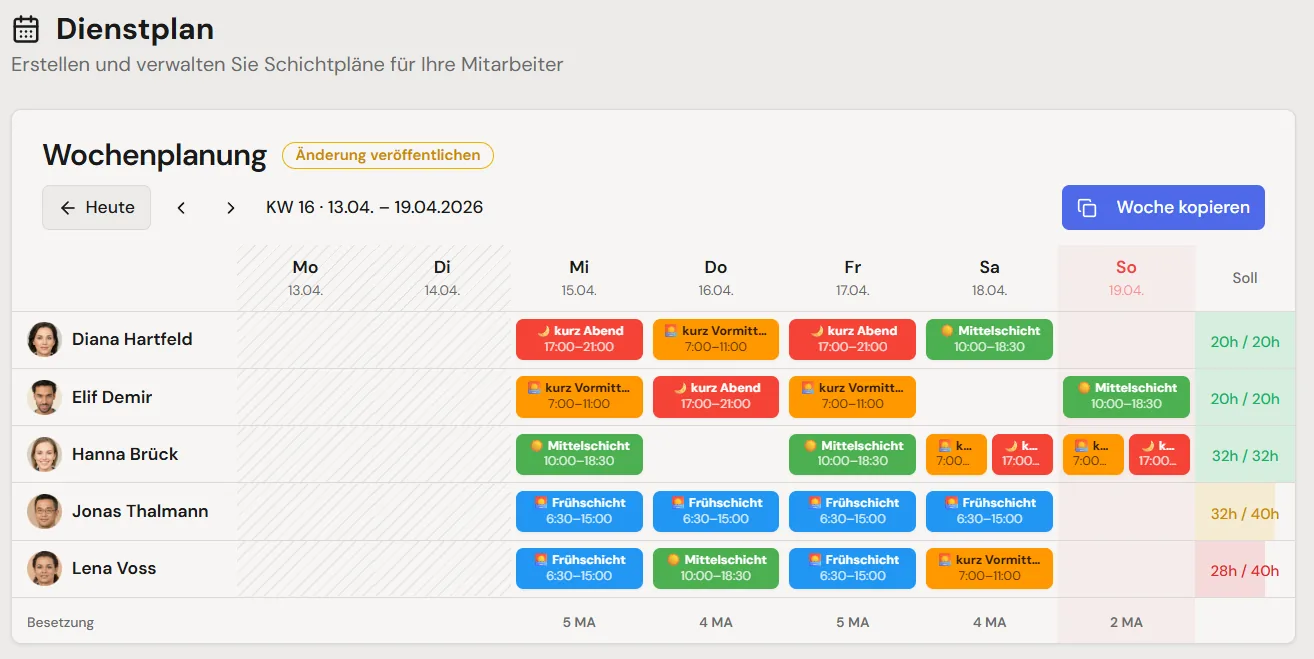Select the So 19.04. column header
1314x659 pixels.
pyautogui.click(x=1126, y=278)
